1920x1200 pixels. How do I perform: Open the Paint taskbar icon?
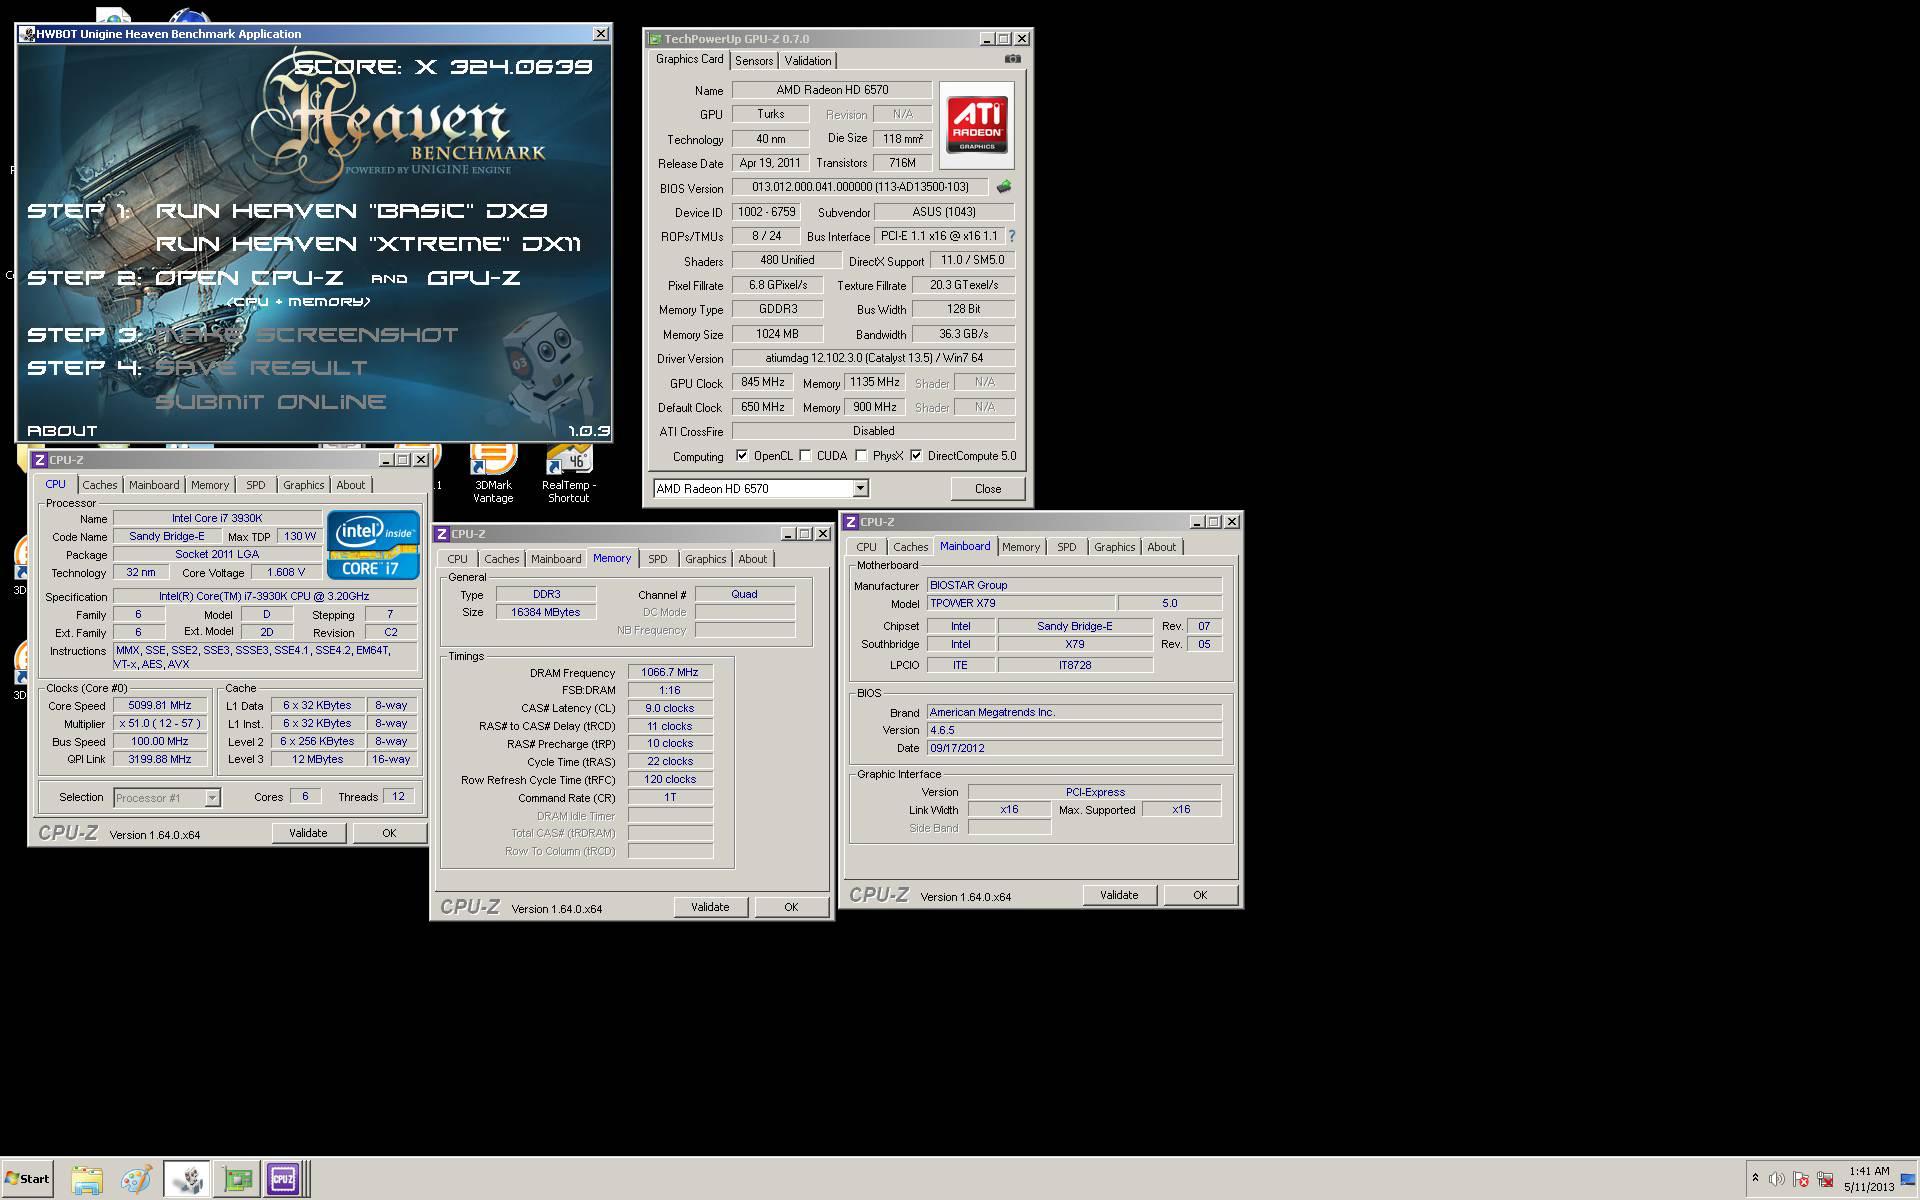(x=136, y=1179)
